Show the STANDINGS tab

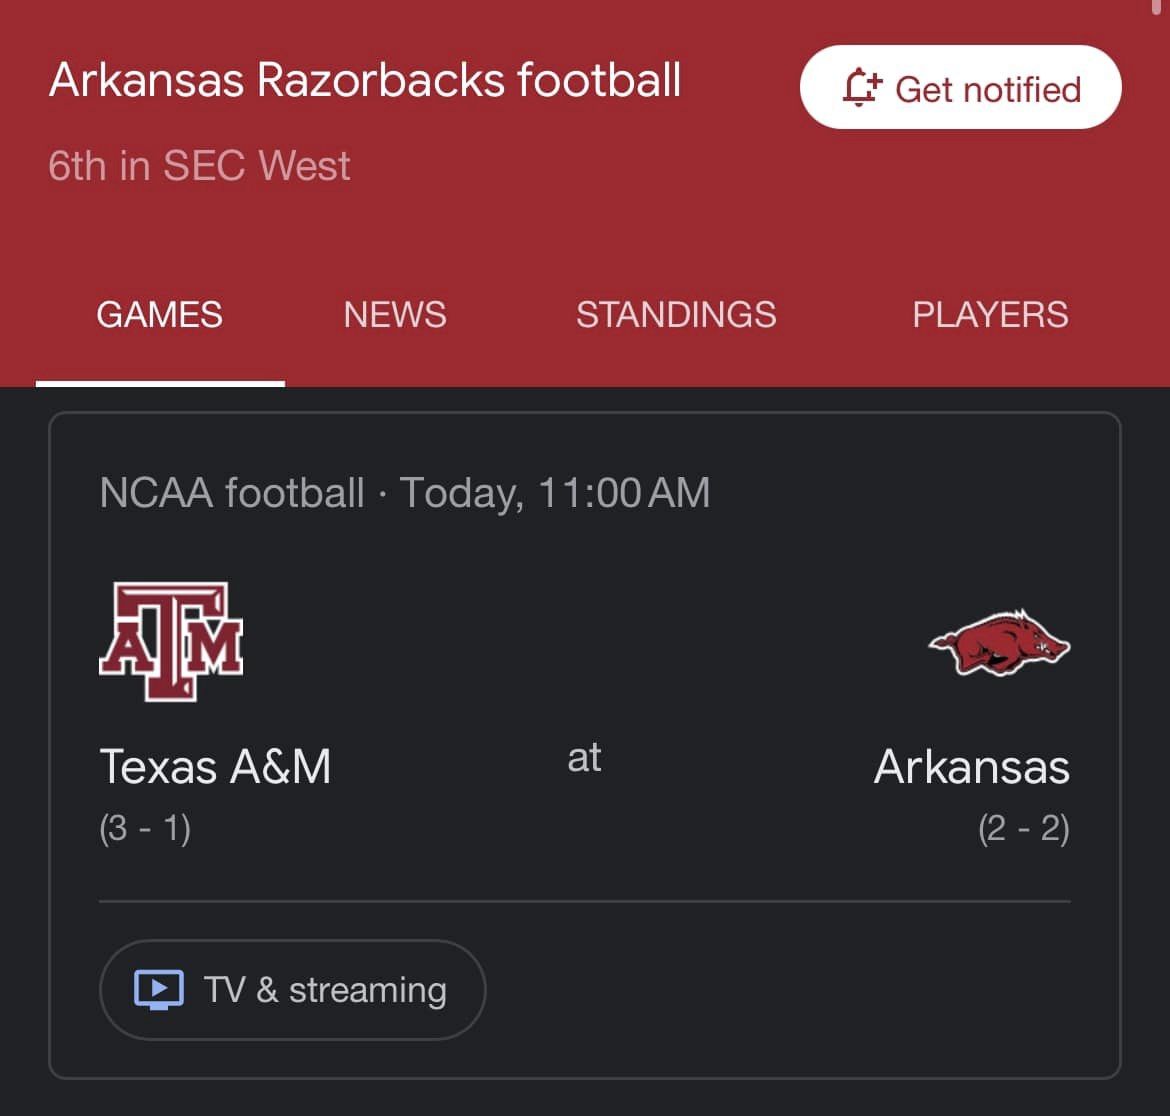pos(676,315)
